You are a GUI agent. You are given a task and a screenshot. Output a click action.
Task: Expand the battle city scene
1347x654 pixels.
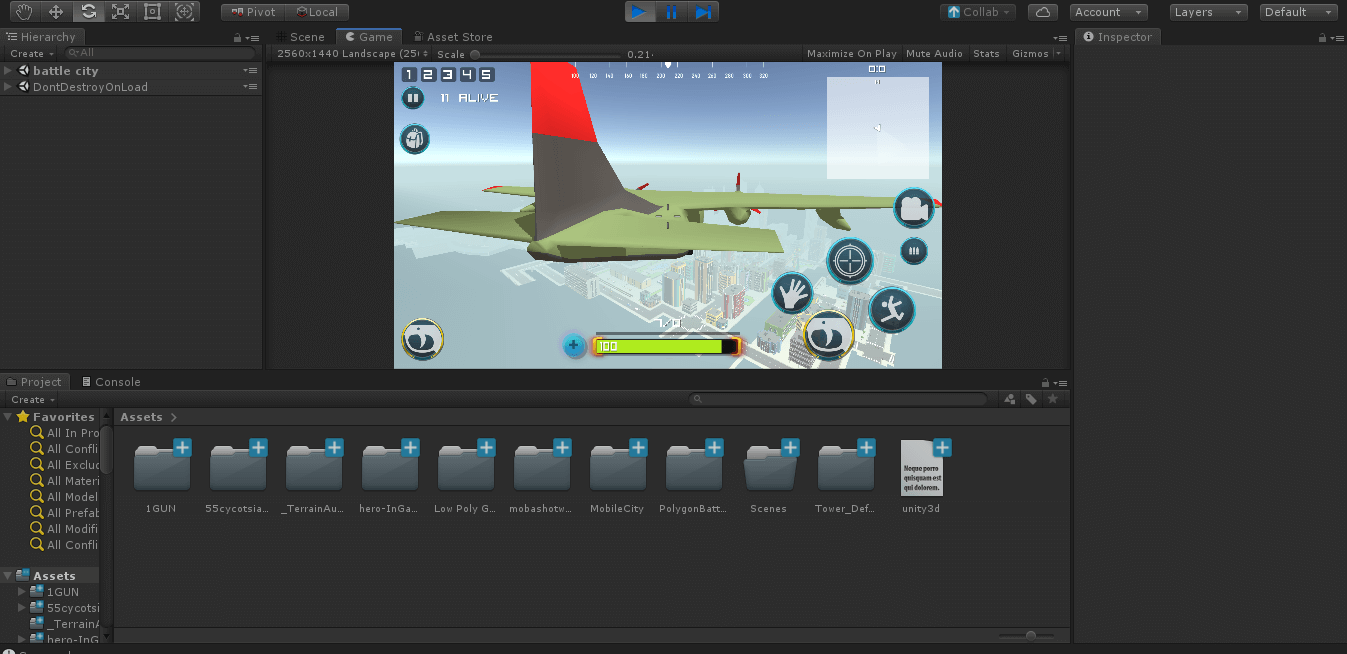coord(8,71)
